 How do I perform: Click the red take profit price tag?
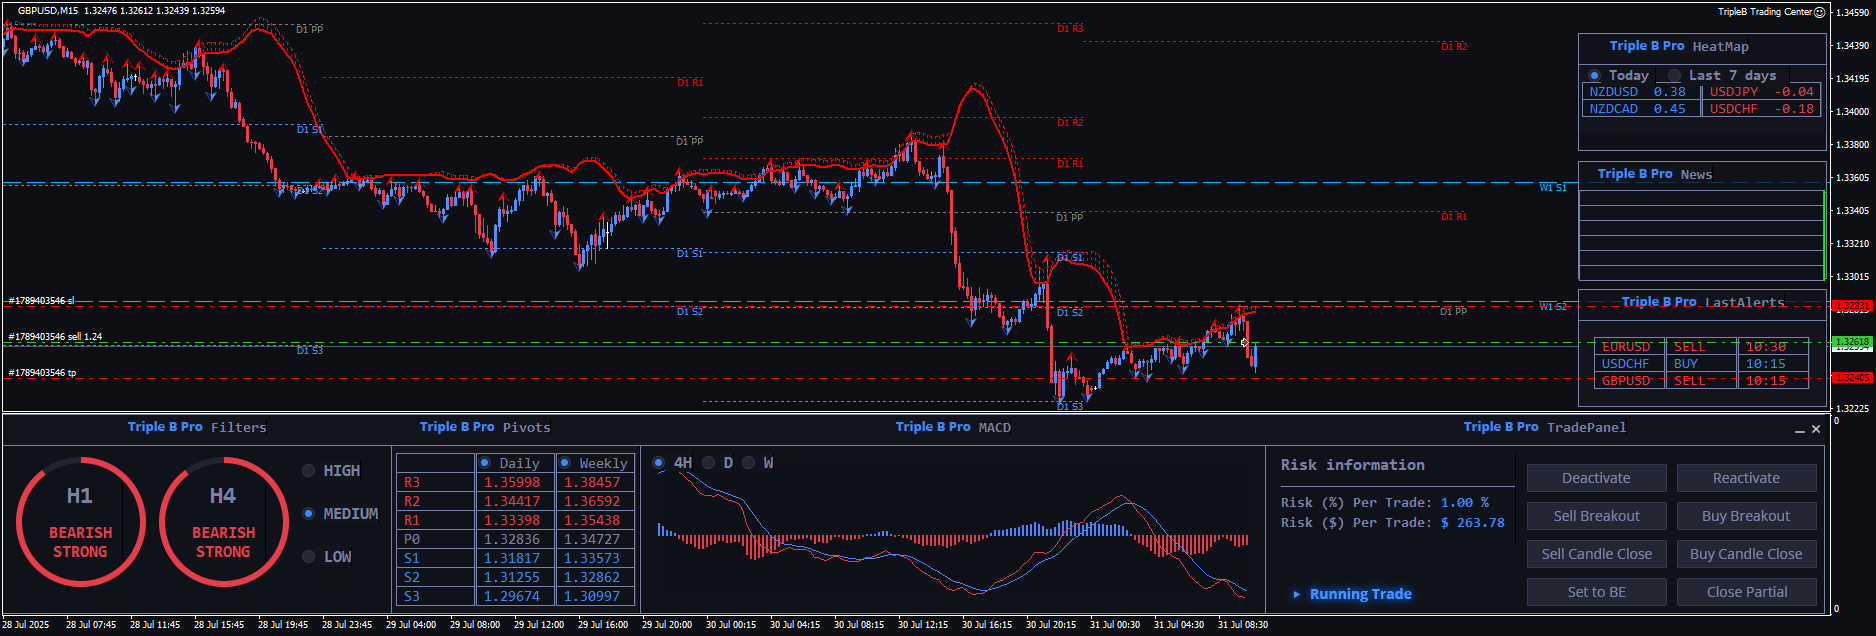pos(1851,378)
